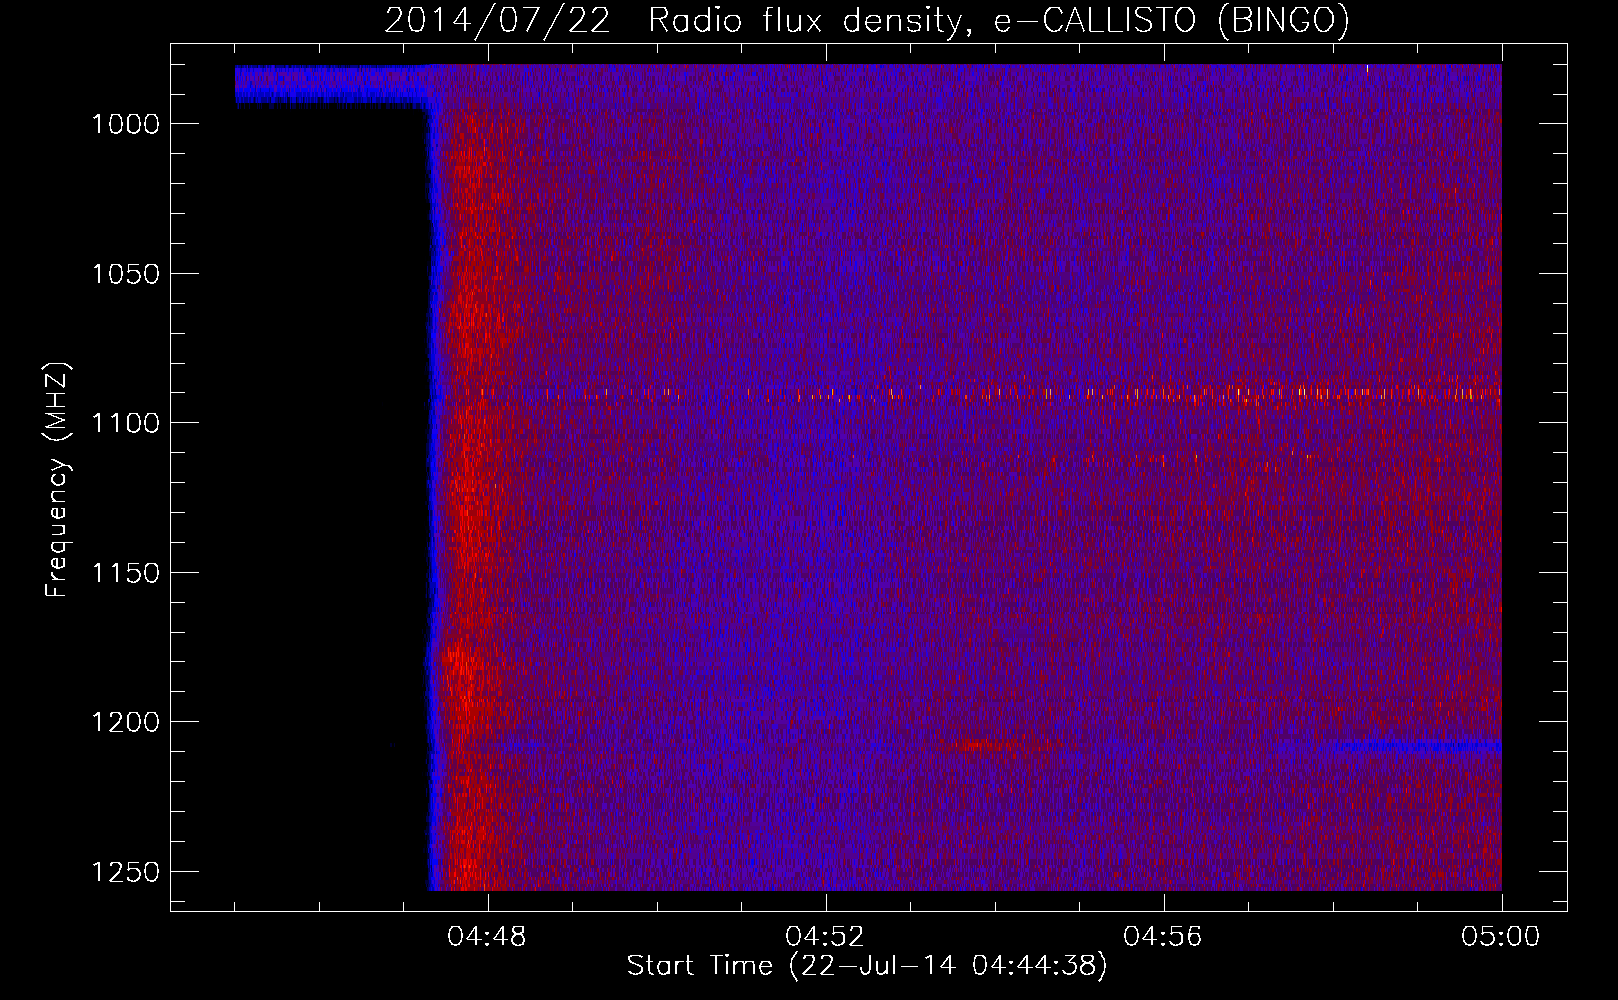Click the 1150 frequency tick label

(125, 573)
